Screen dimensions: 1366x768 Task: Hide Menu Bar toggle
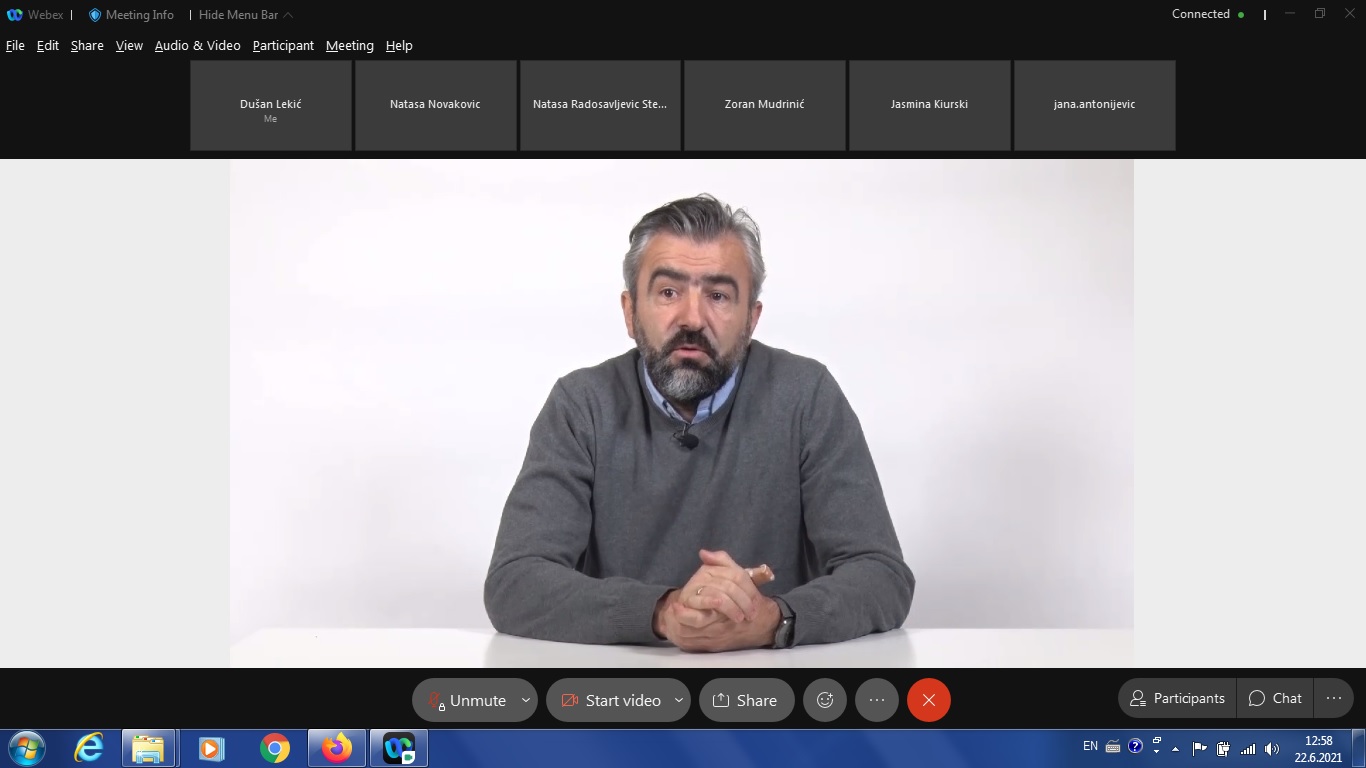click(245, 15)
